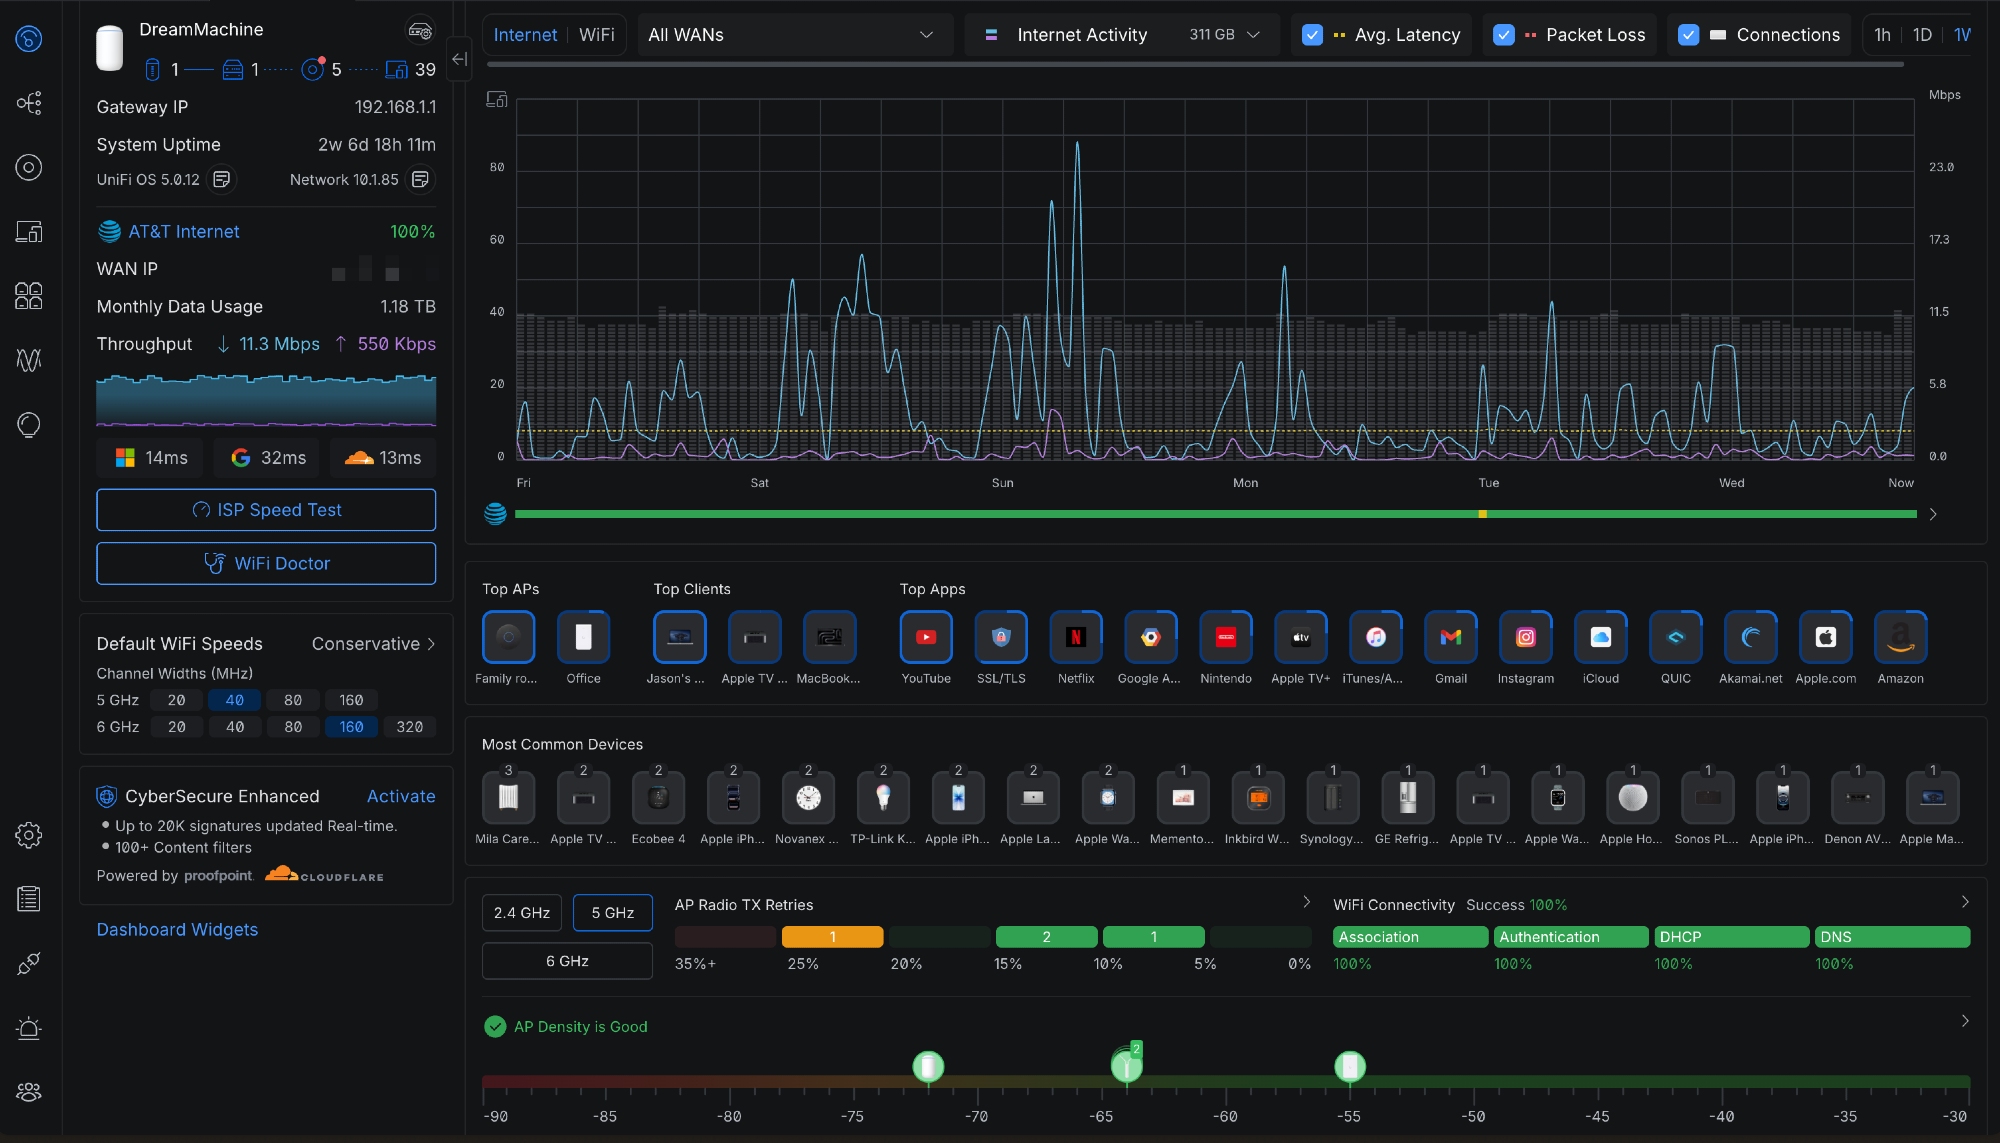This screenshot has height=1143, width=2000.
Task: Open the Netflix app icon
Action: [x=1076, y=637]
